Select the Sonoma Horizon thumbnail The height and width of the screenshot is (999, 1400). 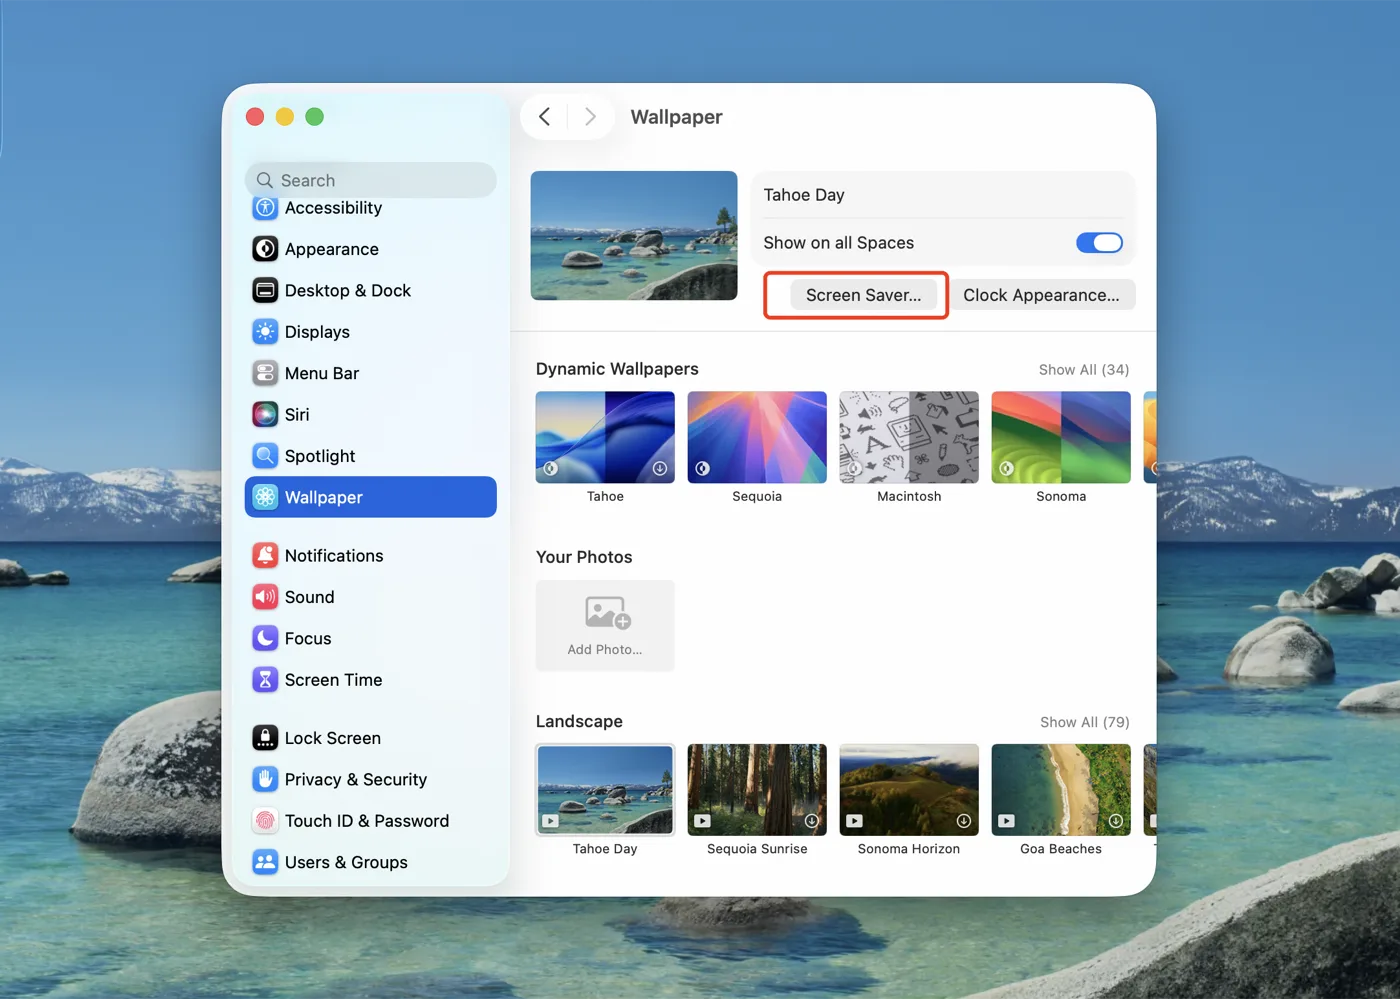point(909,790)
